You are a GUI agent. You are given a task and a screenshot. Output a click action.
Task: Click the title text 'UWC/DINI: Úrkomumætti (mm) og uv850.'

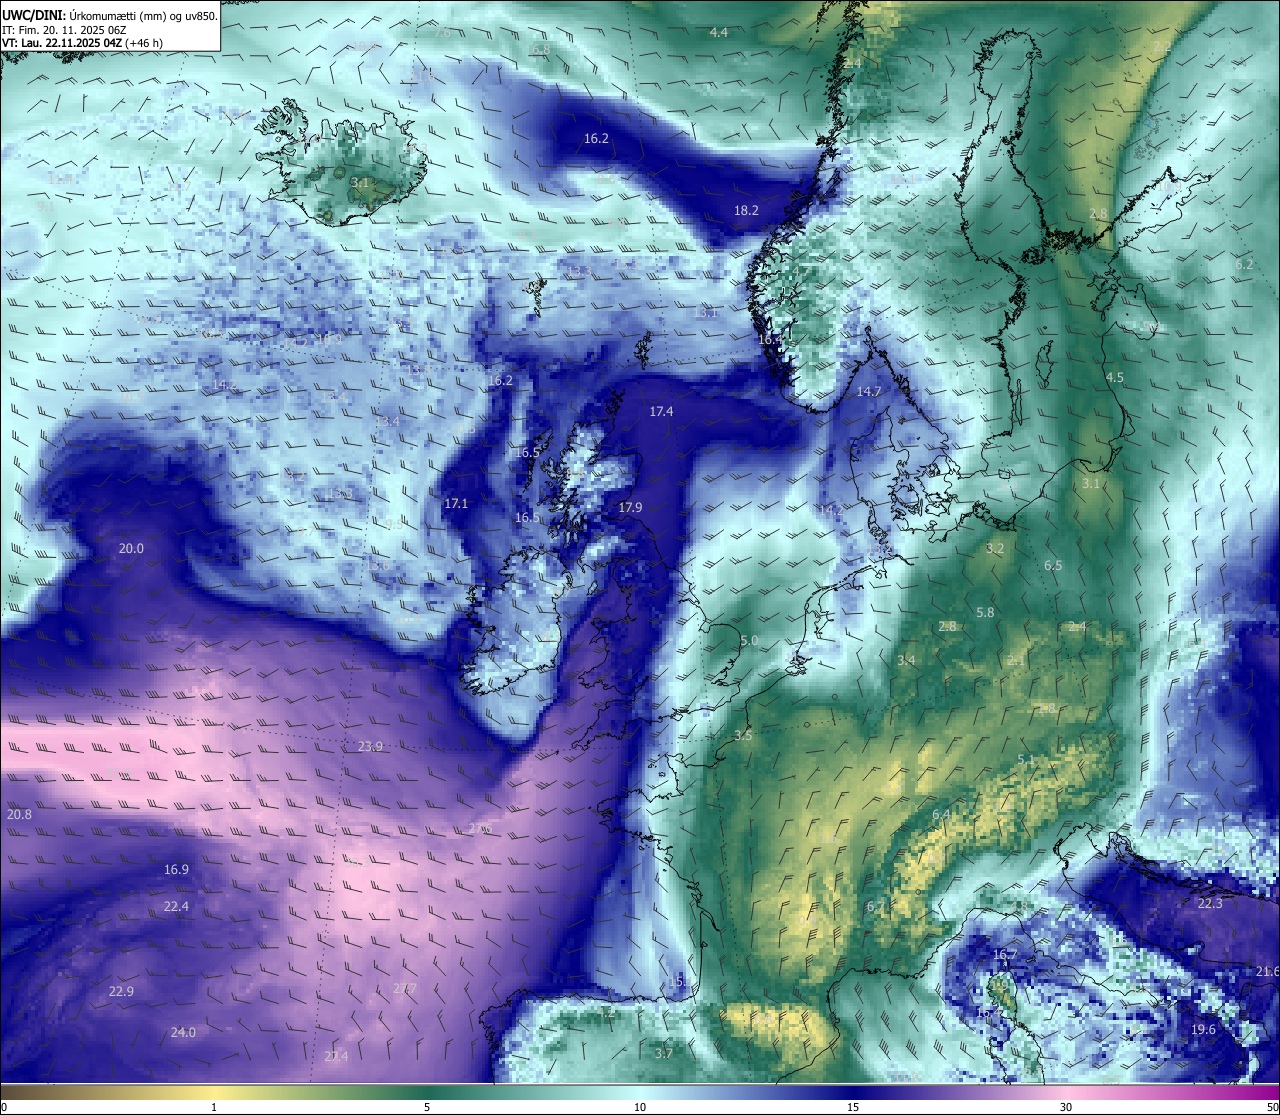click(109, 15)
